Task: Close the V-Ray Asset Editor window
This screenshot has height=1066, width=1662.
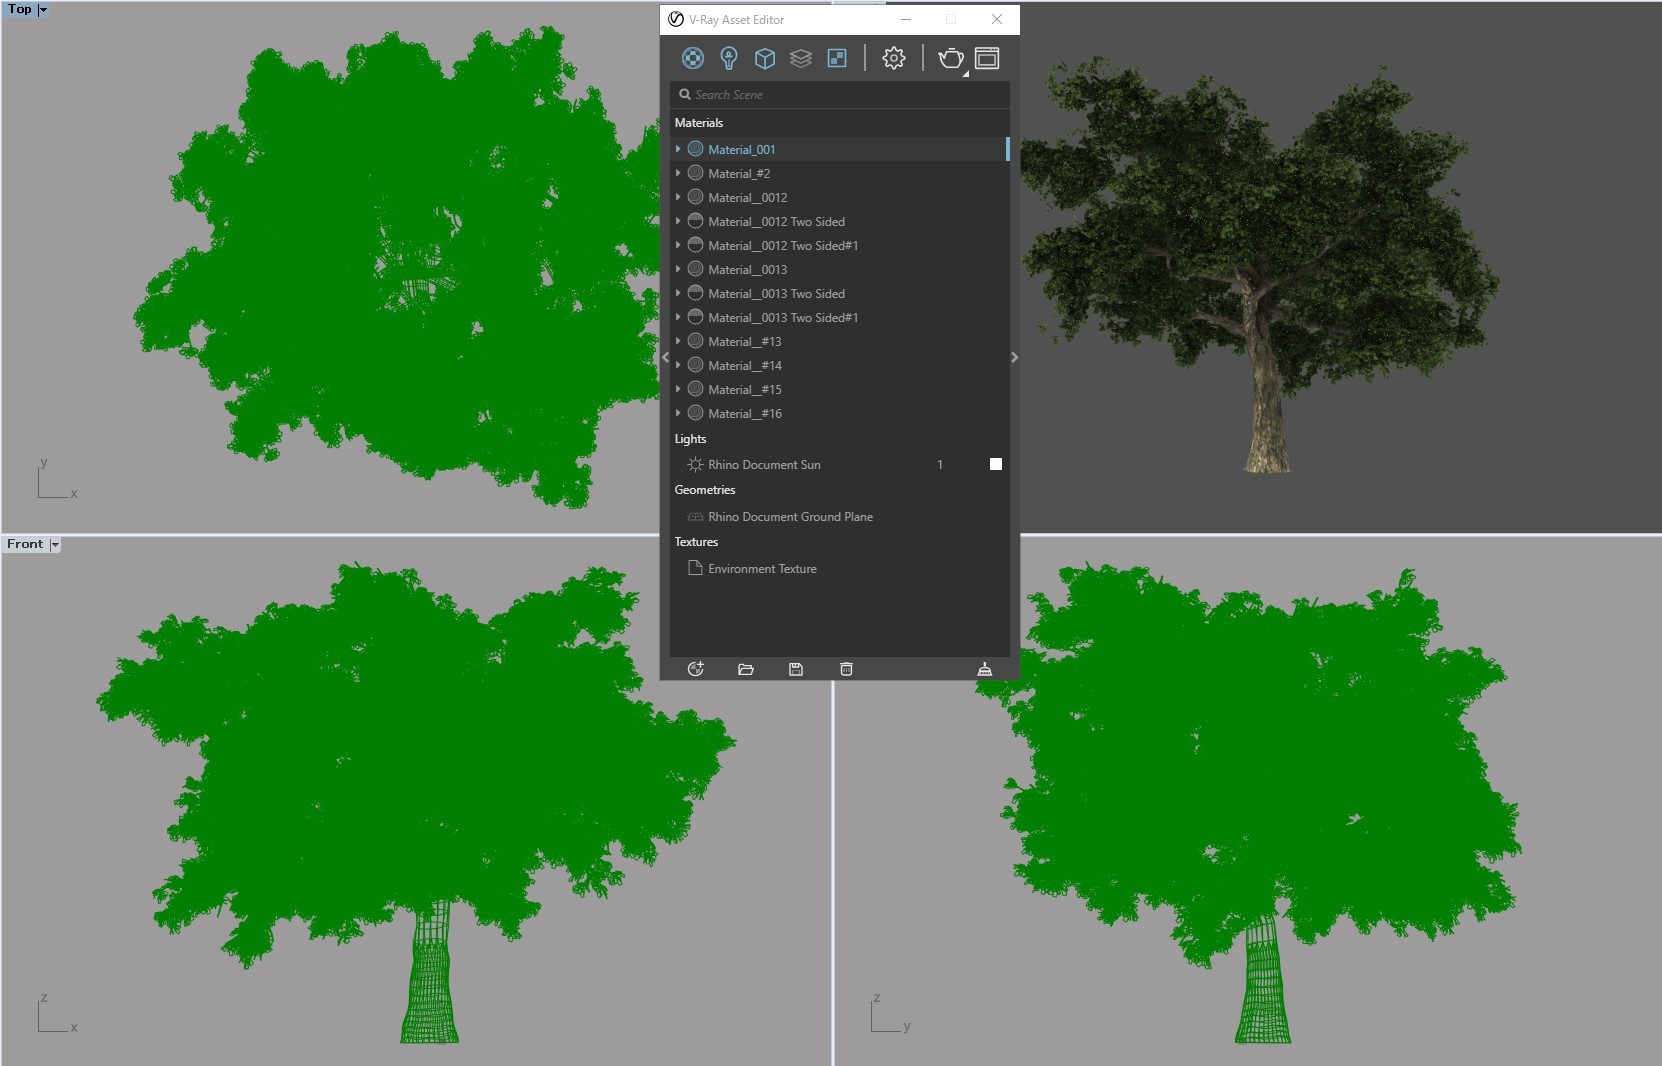Action: coord(996,19)
